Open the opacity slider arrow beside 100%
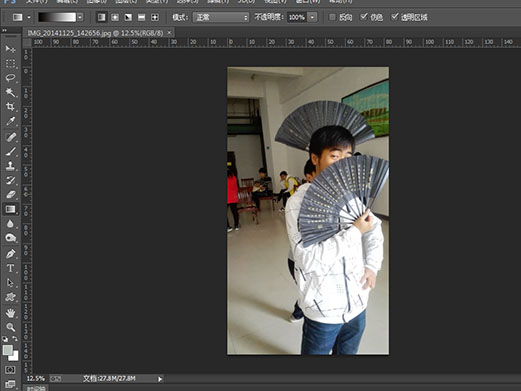Screen dimensions: 521x391 coord(312,17)
